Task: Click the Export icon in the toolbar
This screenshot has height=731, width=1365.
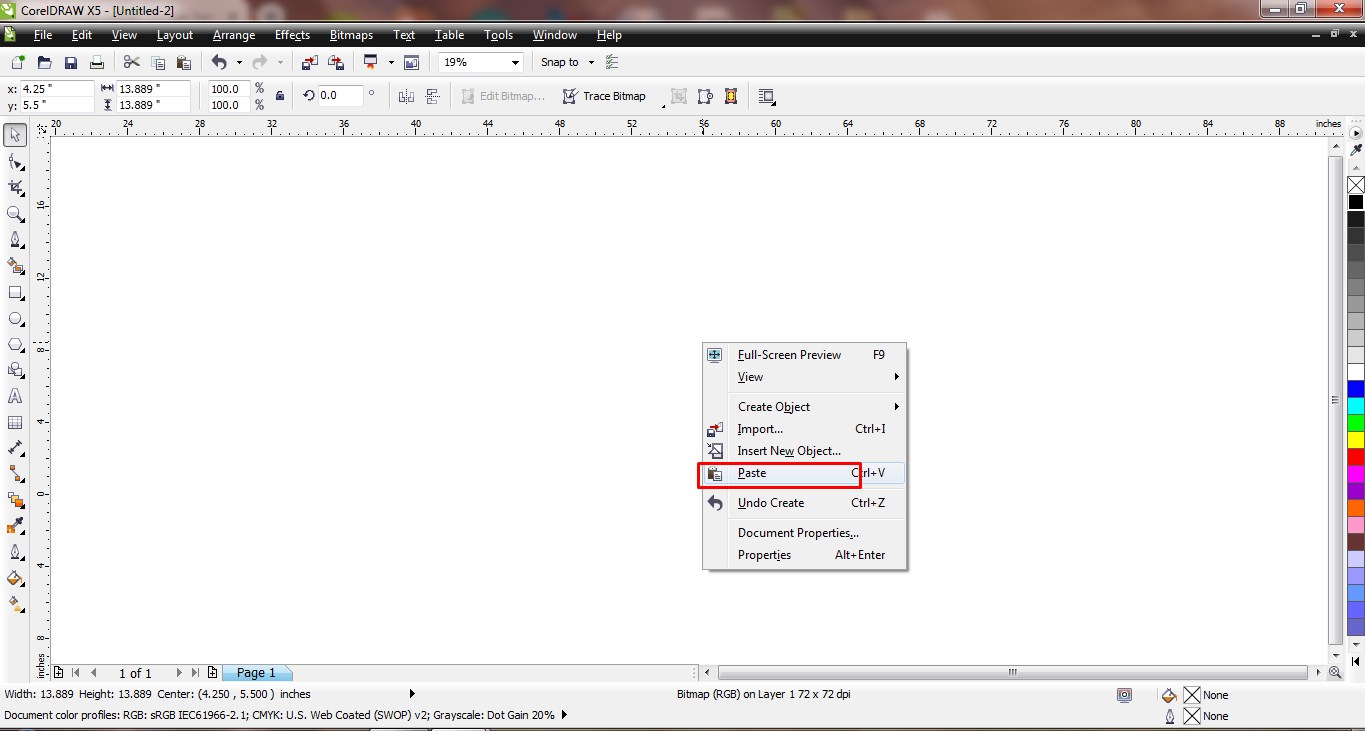Action: click(336, 62)
